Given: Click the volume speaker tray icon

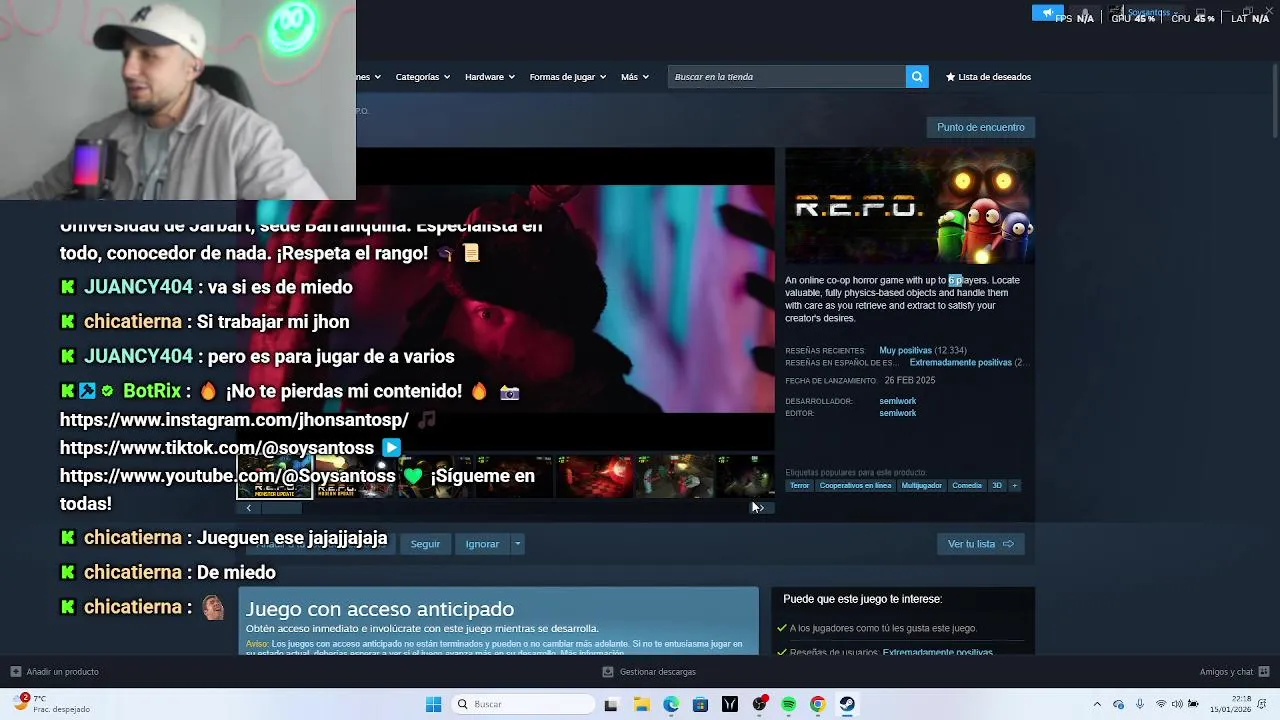Looking at the screenshot, I should [1177, 704].
